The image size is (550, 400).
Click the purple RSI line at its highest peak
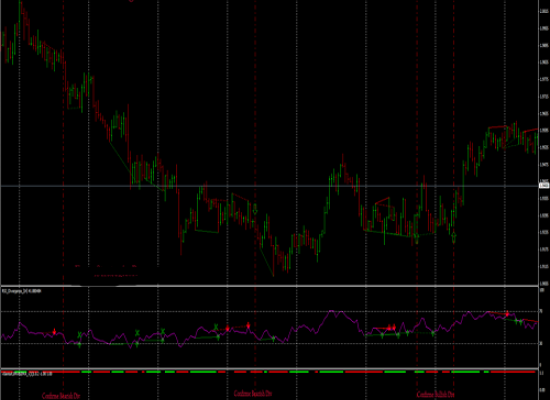[x=331, y=311]
